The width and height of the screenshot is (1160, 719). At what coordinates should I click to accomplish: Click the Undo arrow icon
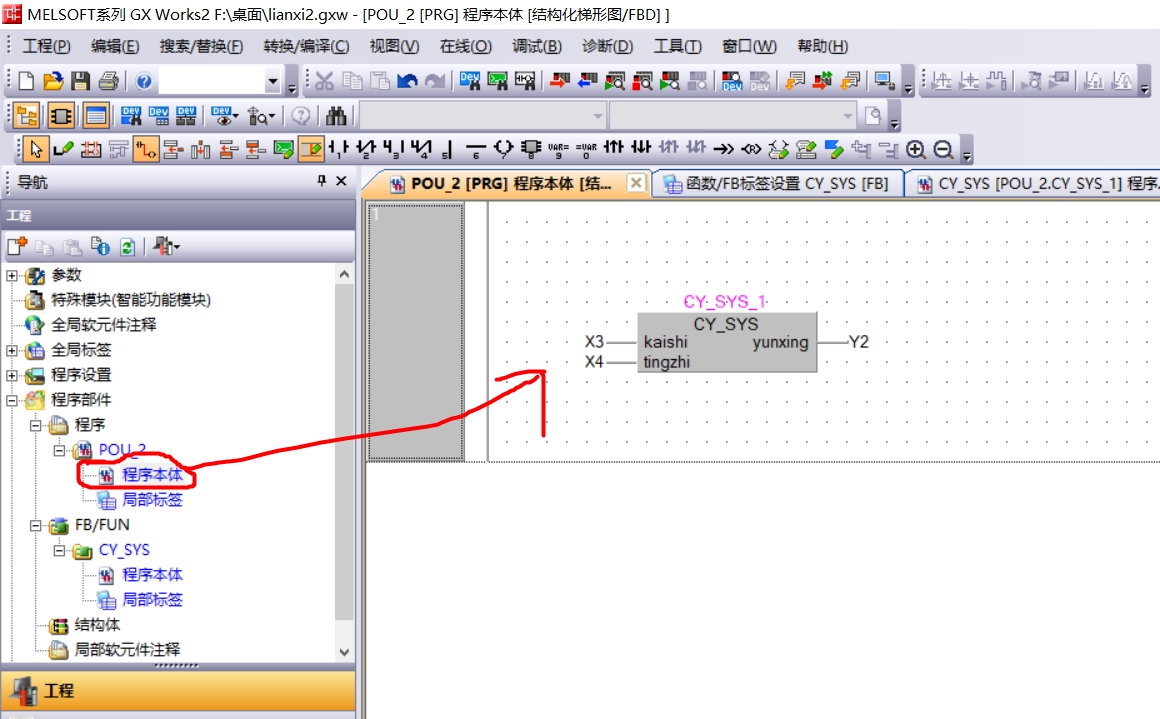(x=407, y=81)
